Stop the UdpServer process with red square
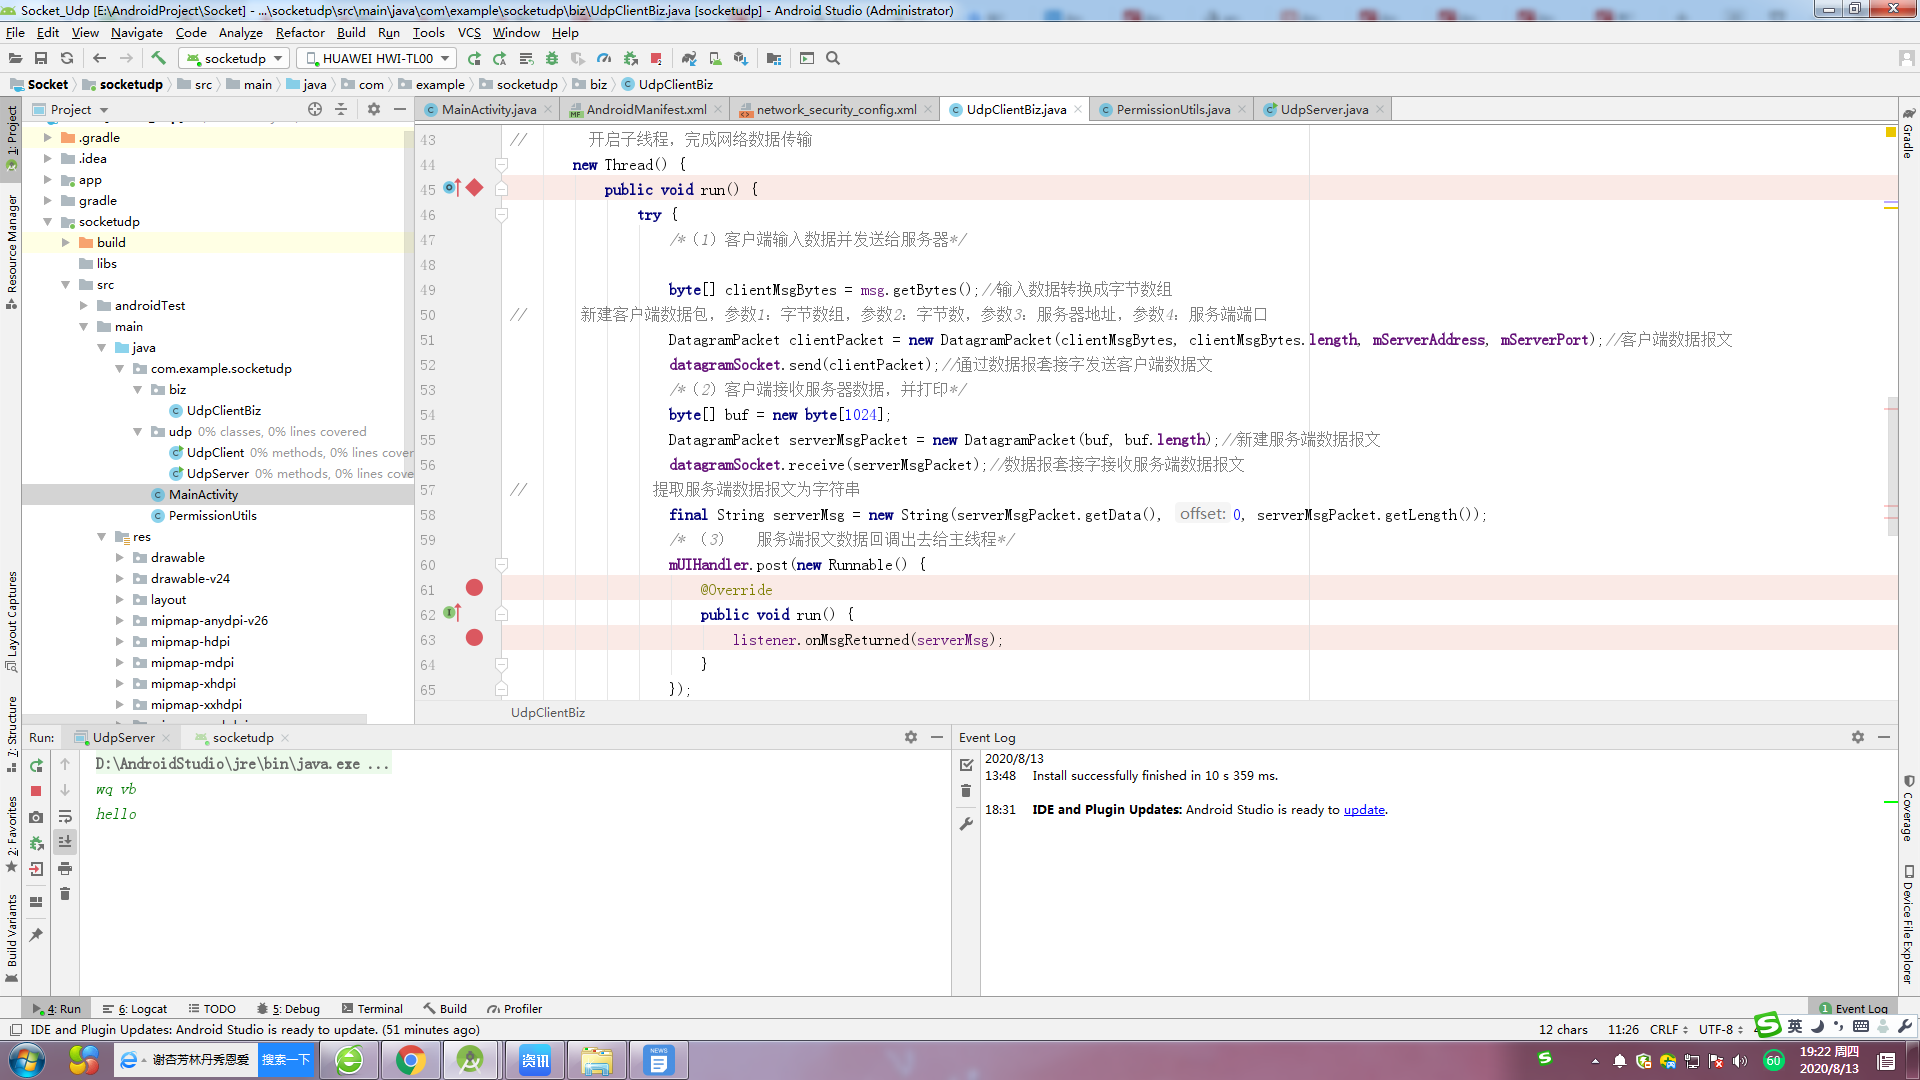 pyautogui.click(x=36, y=791)
